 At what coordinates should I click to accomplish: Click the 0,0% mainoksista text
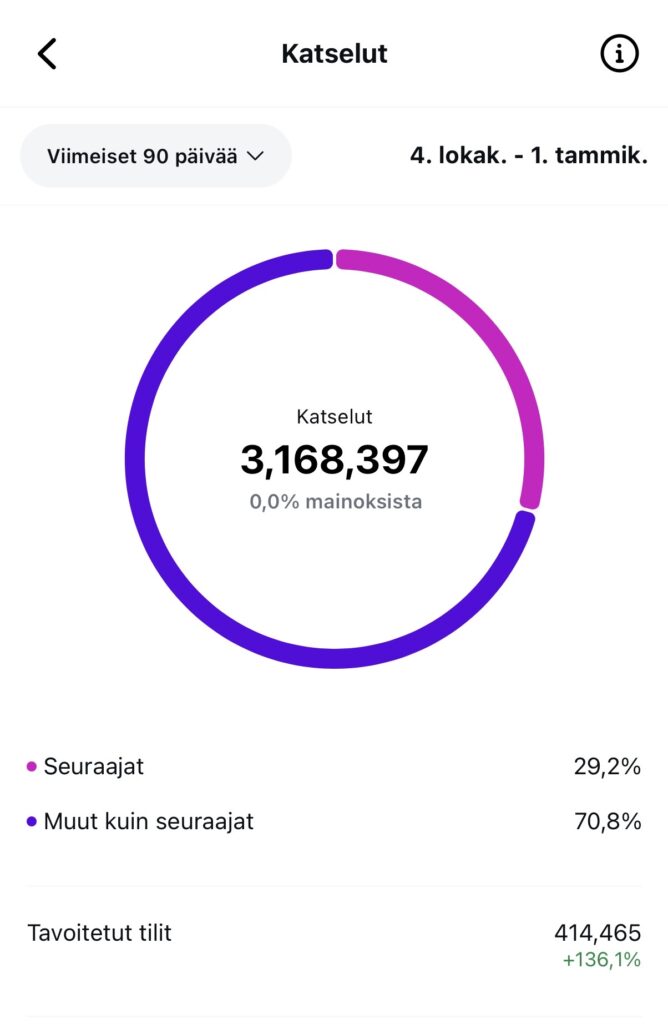click(335, 501)
